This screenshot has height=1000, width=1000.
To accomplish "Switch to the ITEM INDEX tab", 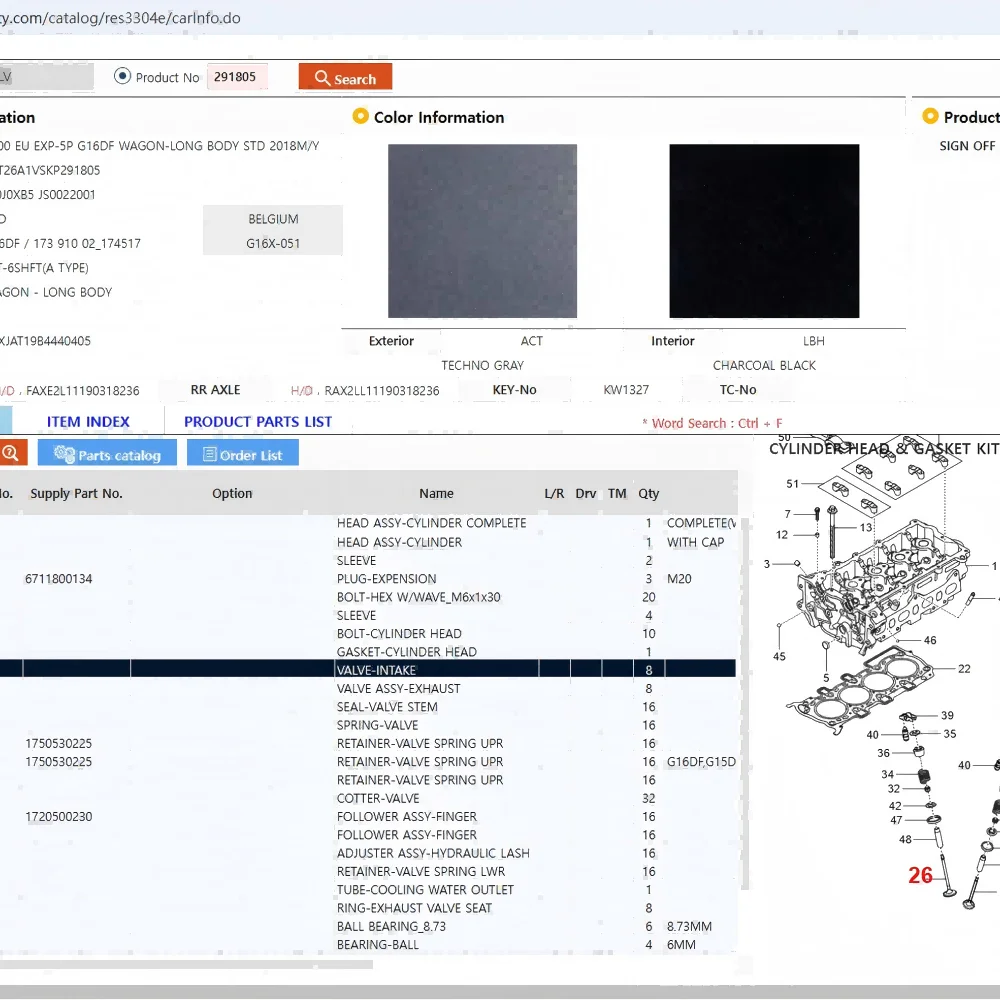I will 88,422.
